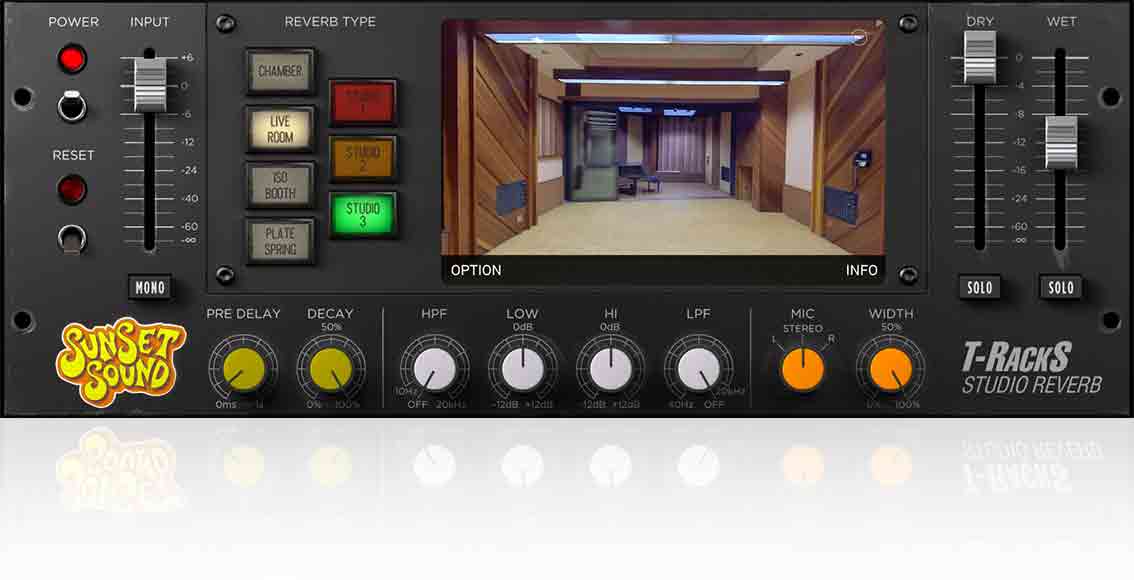
Task: Select the HI EQ knob
Action: (x=611, y=368)
